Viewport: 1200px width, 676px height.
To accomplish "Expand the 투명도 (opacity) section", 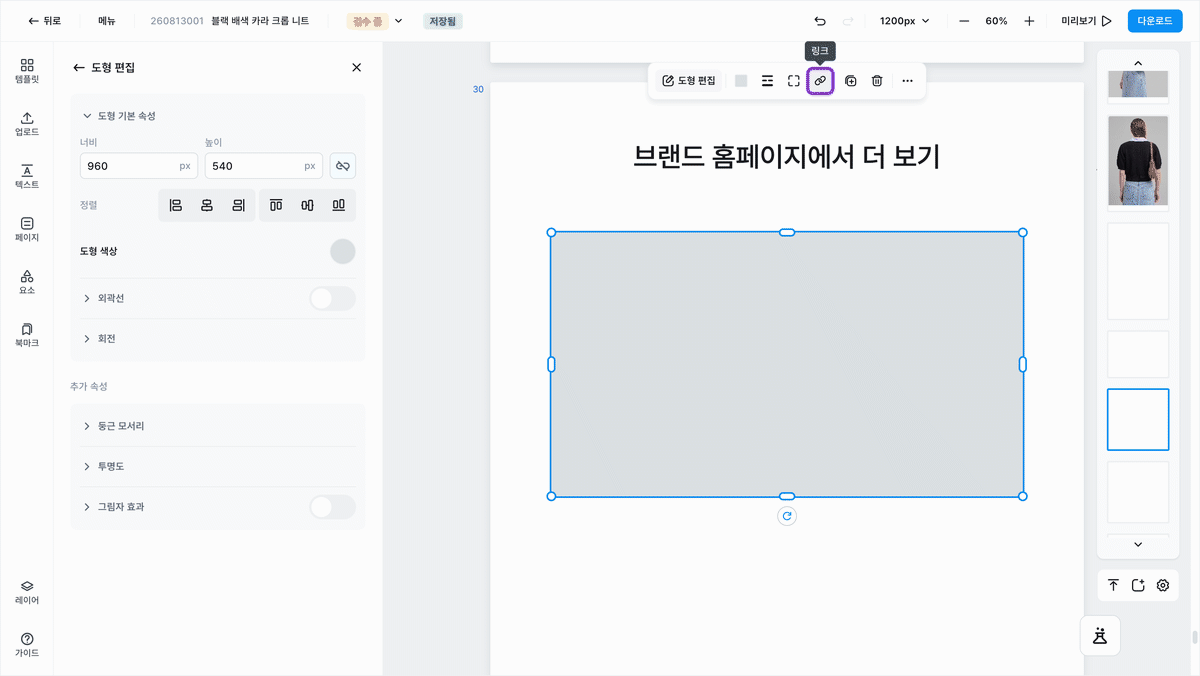I will 104,466.
